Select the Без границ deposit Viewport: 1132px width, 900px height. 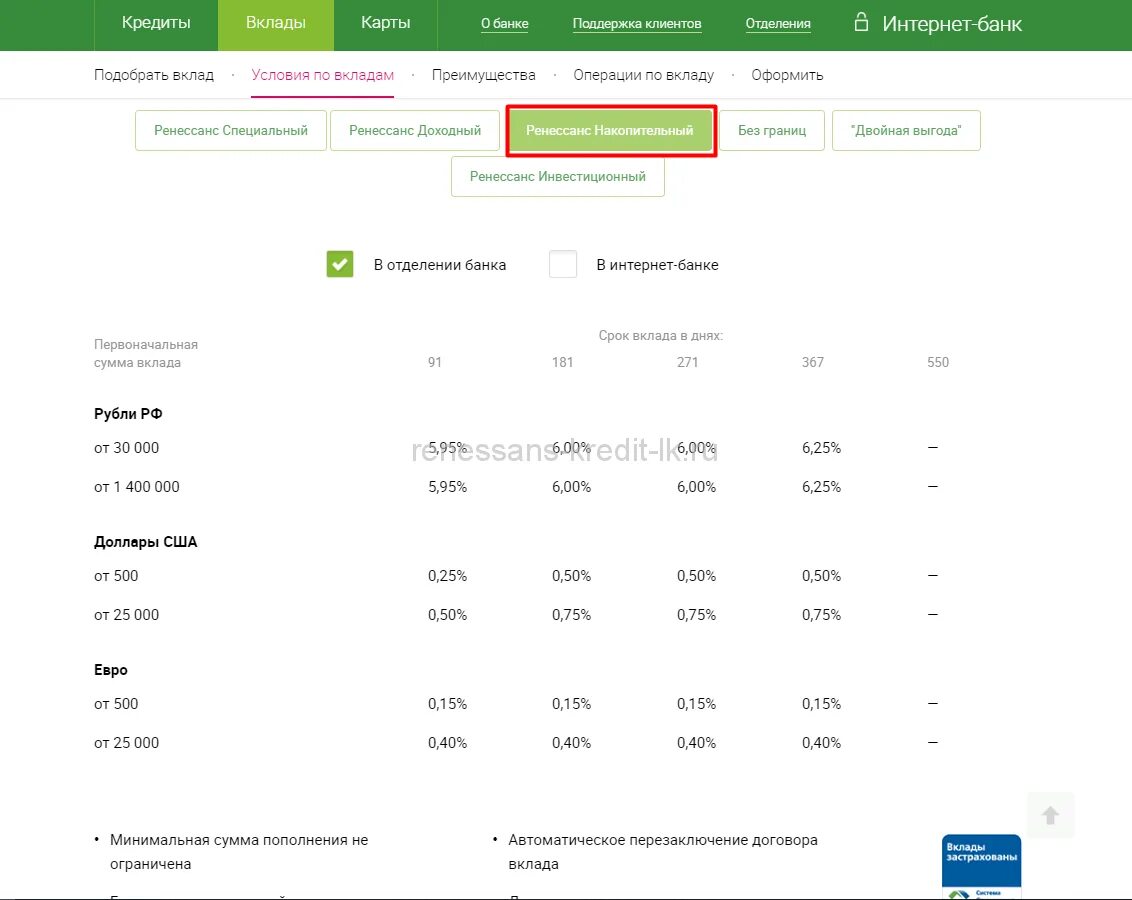772,131
